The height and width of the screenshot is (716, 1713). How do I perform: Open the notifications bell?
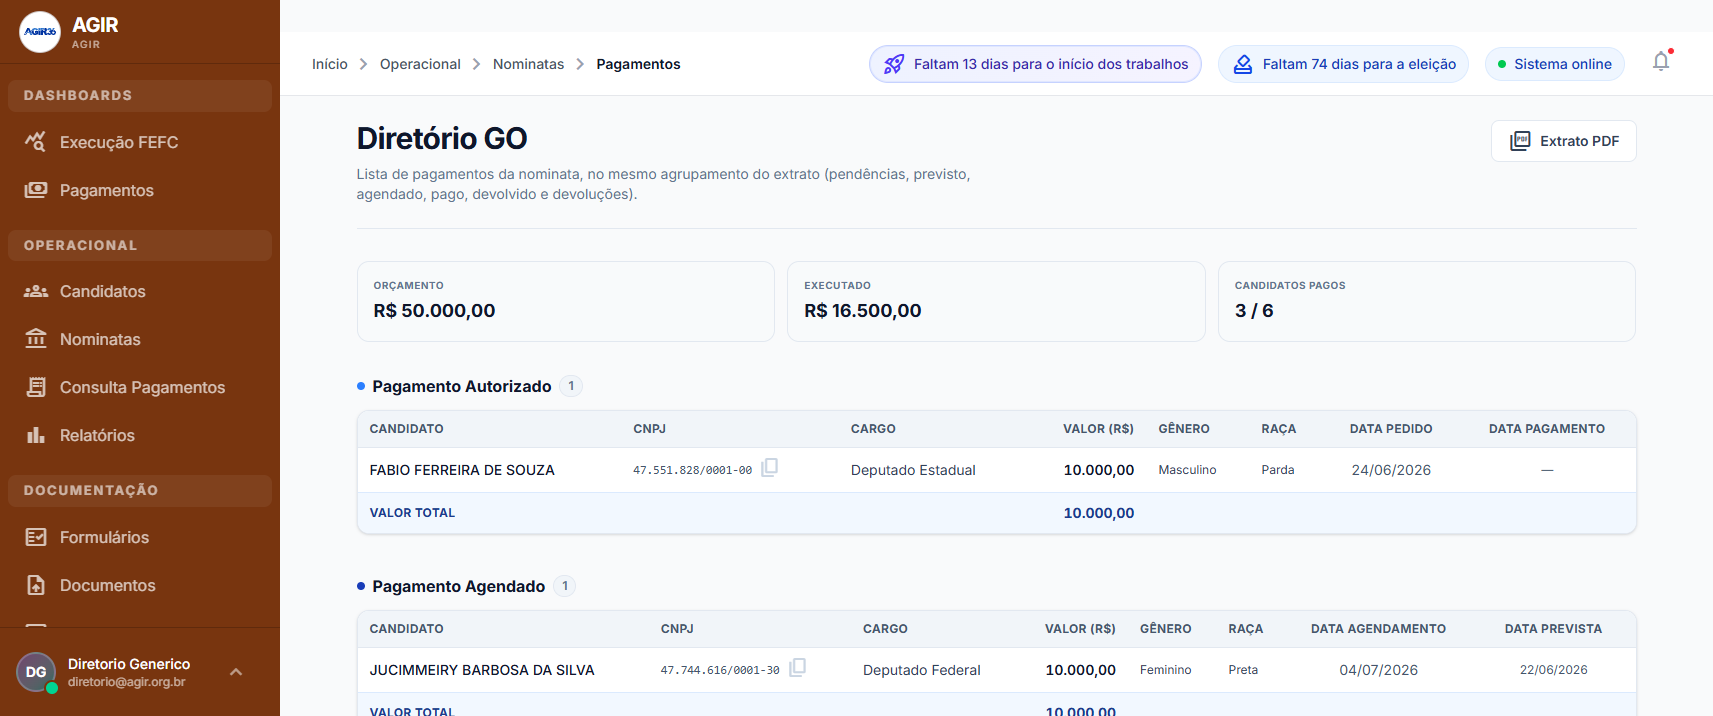point(1661,62)
